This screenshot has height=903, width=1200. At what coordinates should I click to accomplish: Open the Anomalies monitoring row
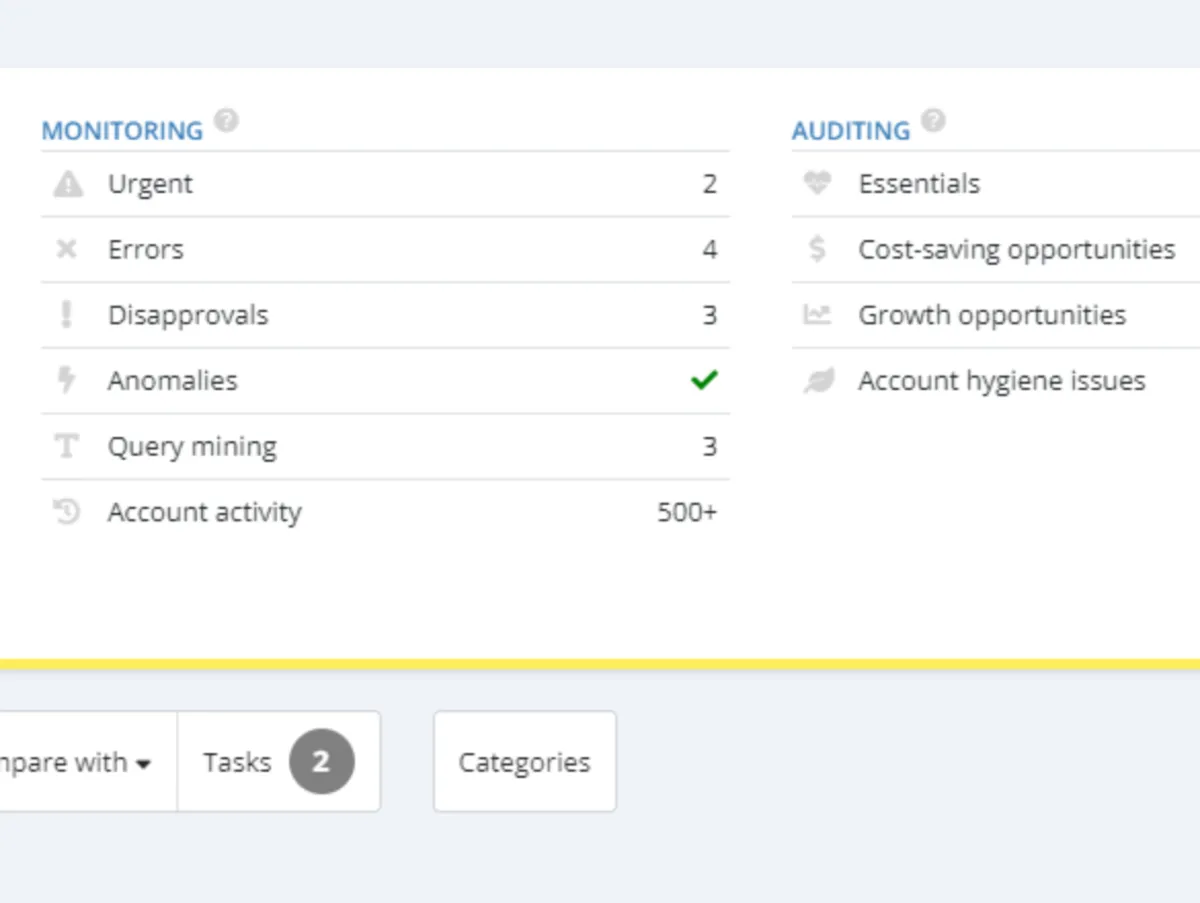point(385,381)
